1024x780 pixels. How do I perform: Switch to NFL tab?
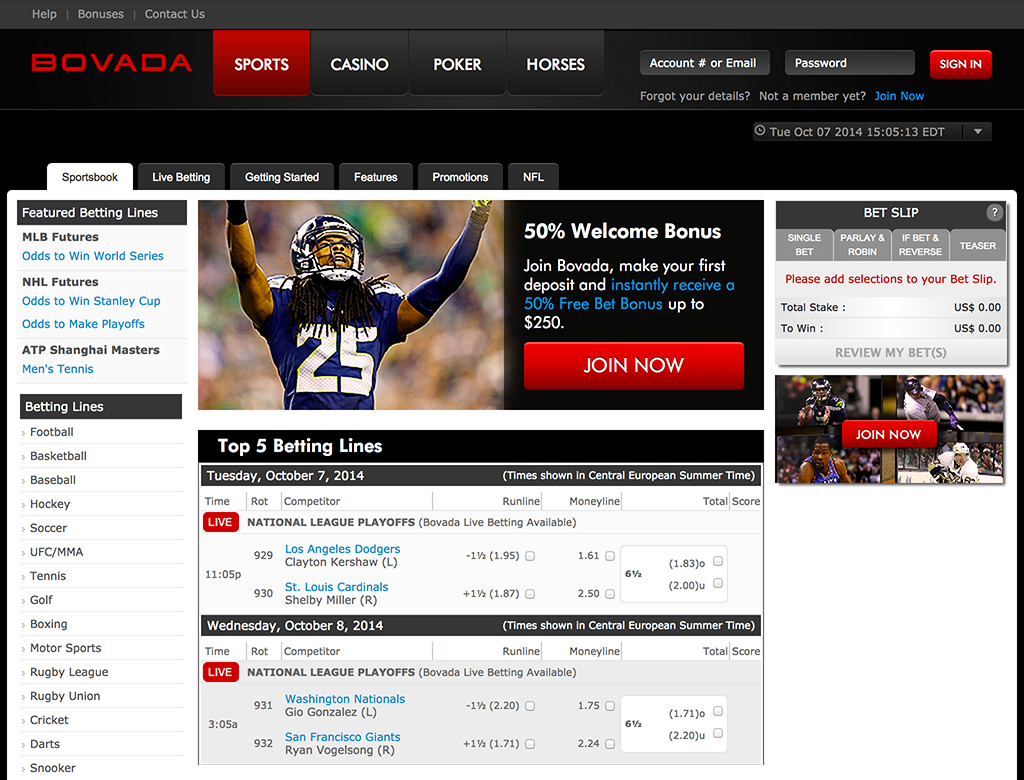click(533, 177)
